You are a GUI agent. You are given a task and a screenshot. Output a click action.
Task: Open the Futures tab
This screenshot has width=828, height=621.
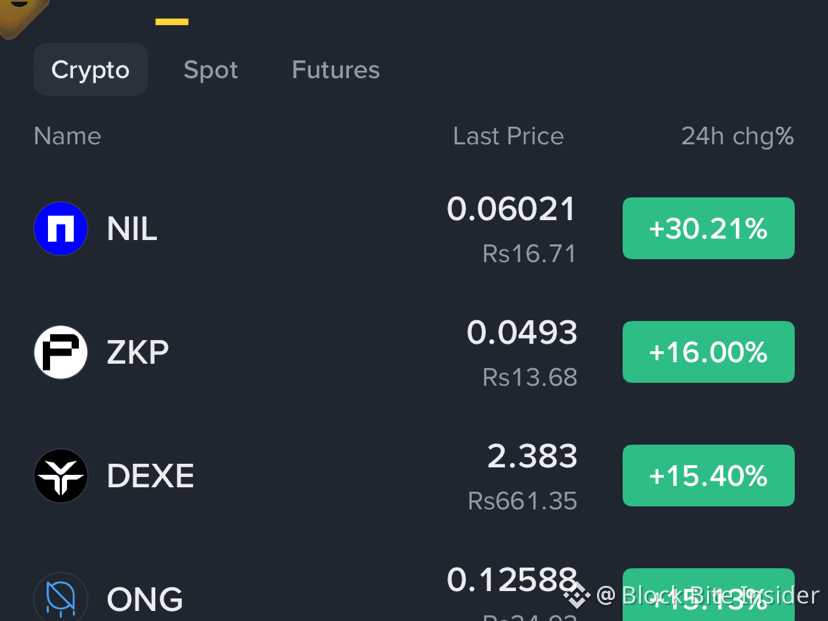(336, 70)
